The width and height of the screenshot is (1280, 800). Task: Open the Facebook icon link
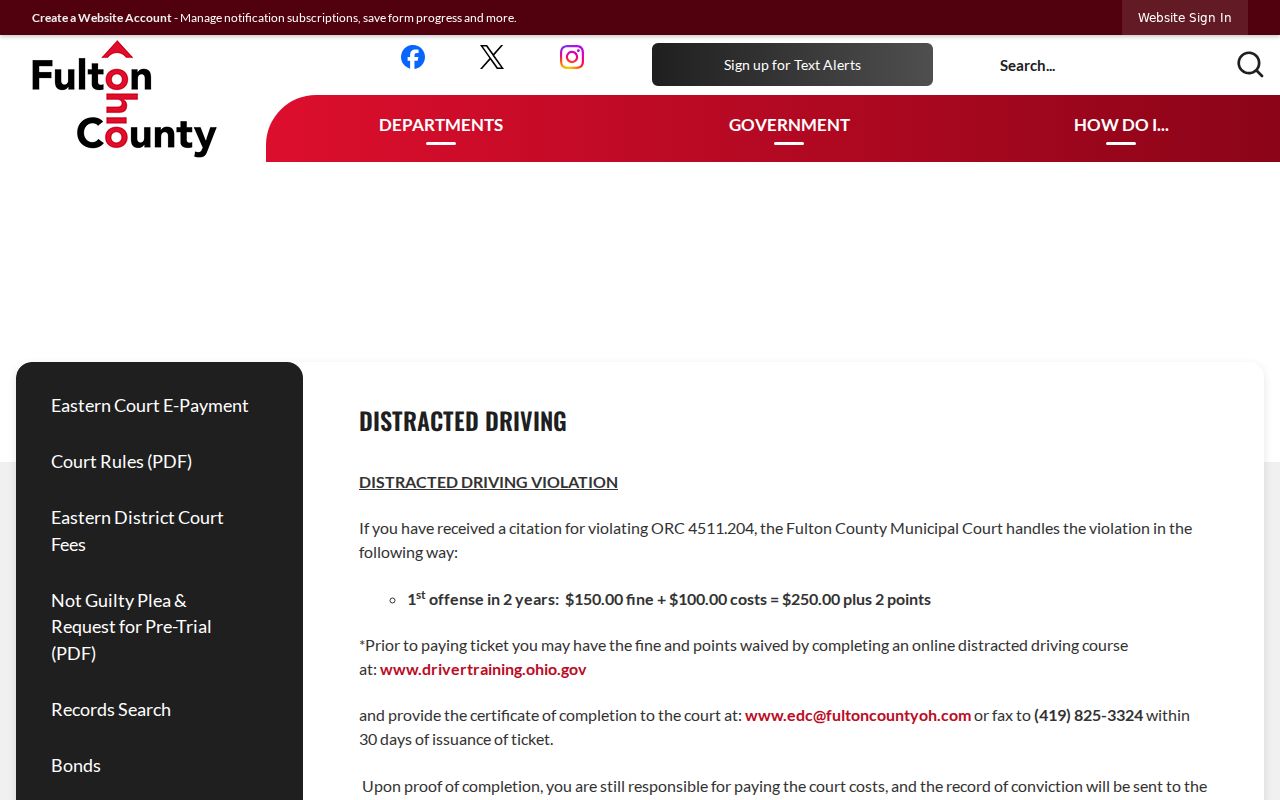(x=412, y=57)
